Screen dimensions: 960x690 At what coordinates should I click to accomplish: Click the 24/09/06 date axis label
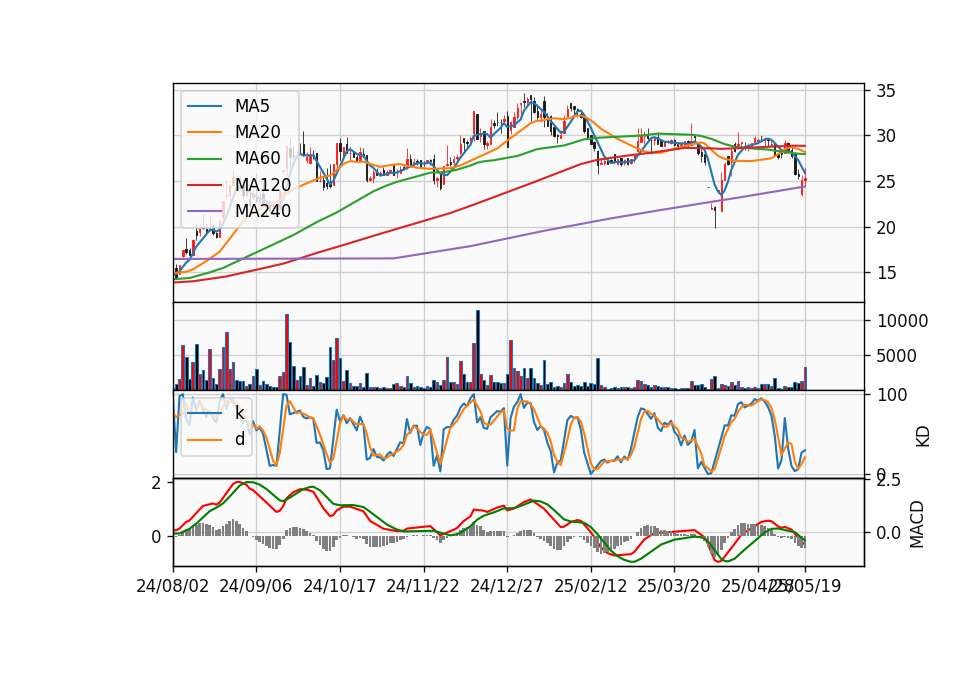tap(256, 586)
